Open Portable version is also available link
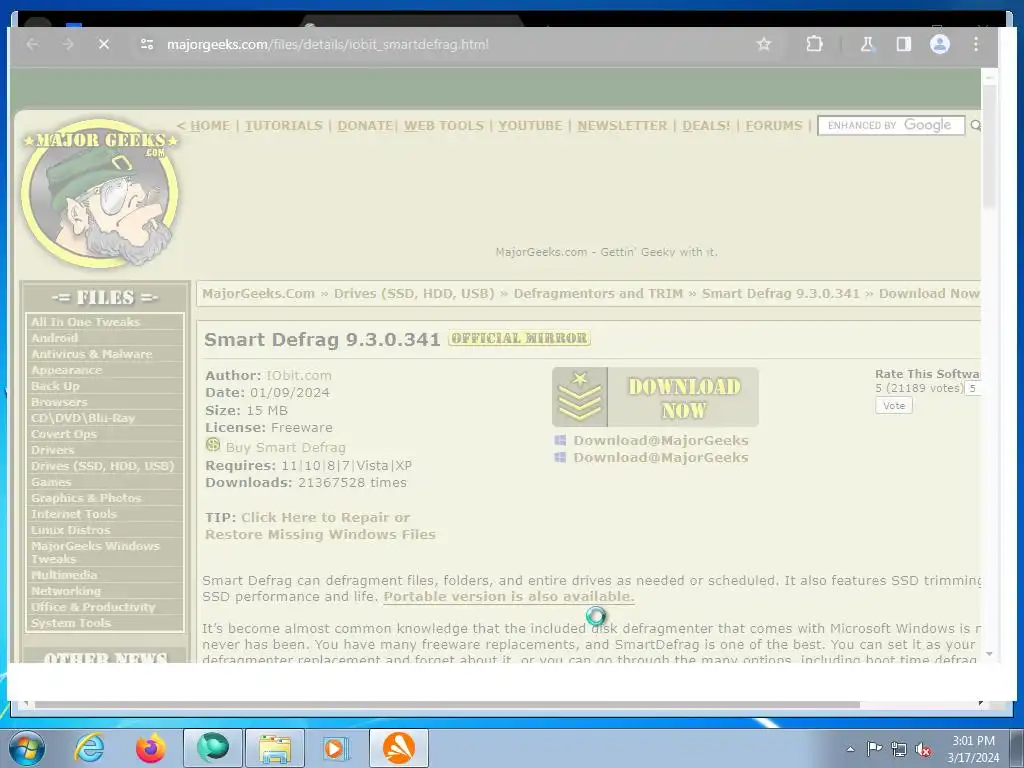 (509, 596)
